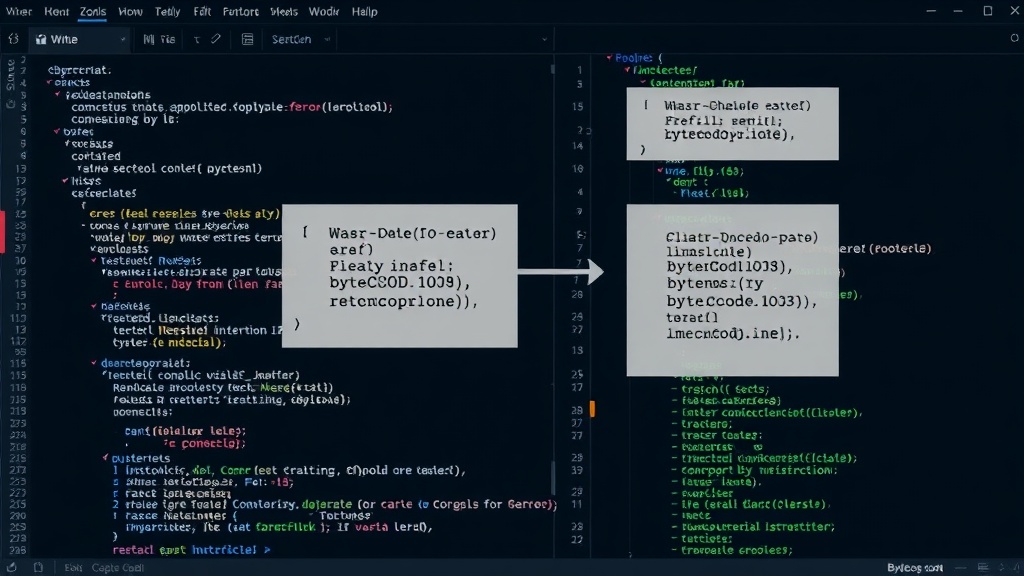
Task: Click the orange change marker in the right gutter
Action: click(x=592, y=409)
